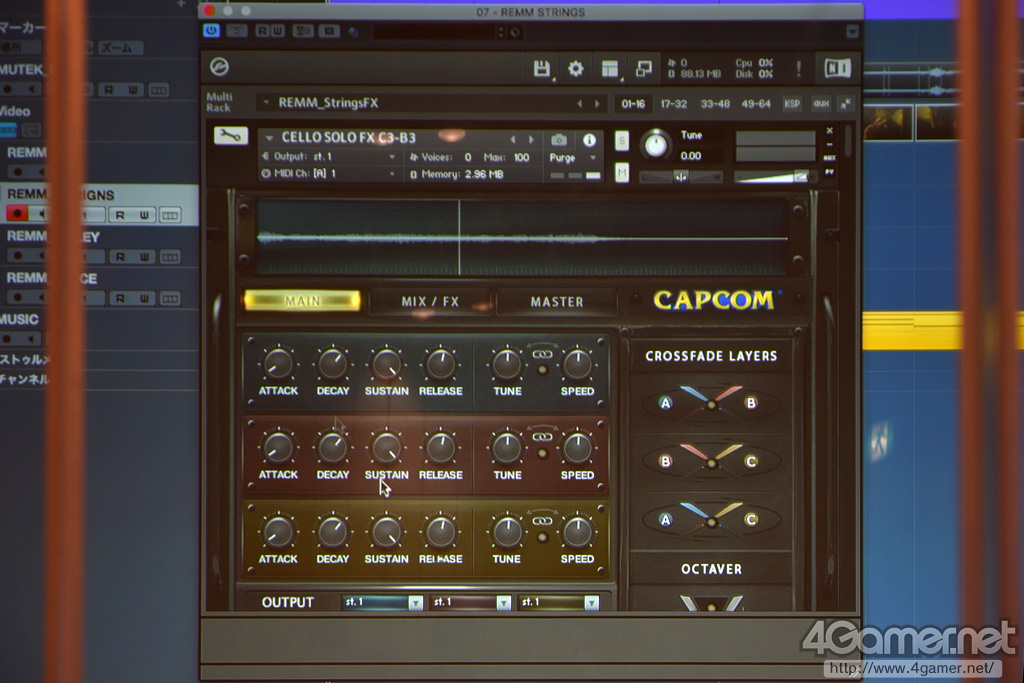The image size is (1024, 683).
Task: Click the lanes icon on the REMM track ending in CE
Action: click(x=170, y=298)
